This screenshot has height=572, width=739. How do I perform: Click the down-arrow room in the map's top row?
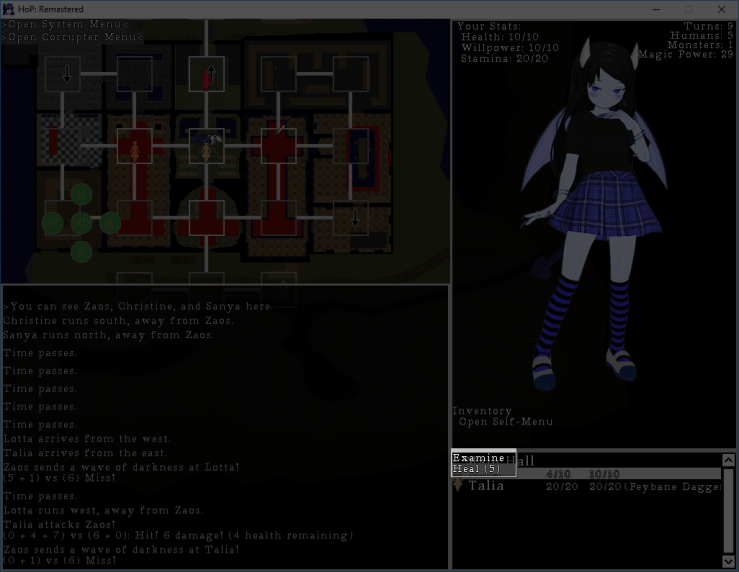[63, 74]
